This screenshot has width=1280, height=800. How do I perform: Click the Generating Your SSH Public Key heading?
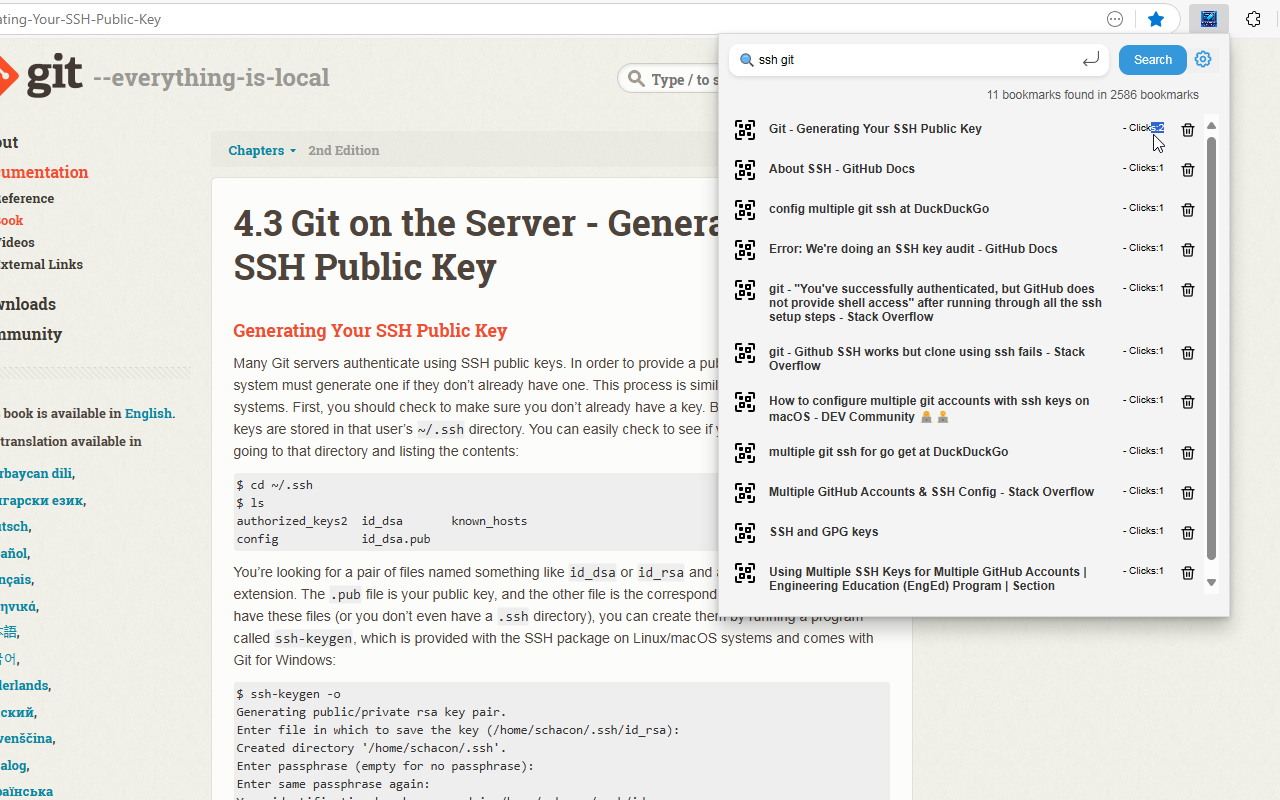(370, 331)
